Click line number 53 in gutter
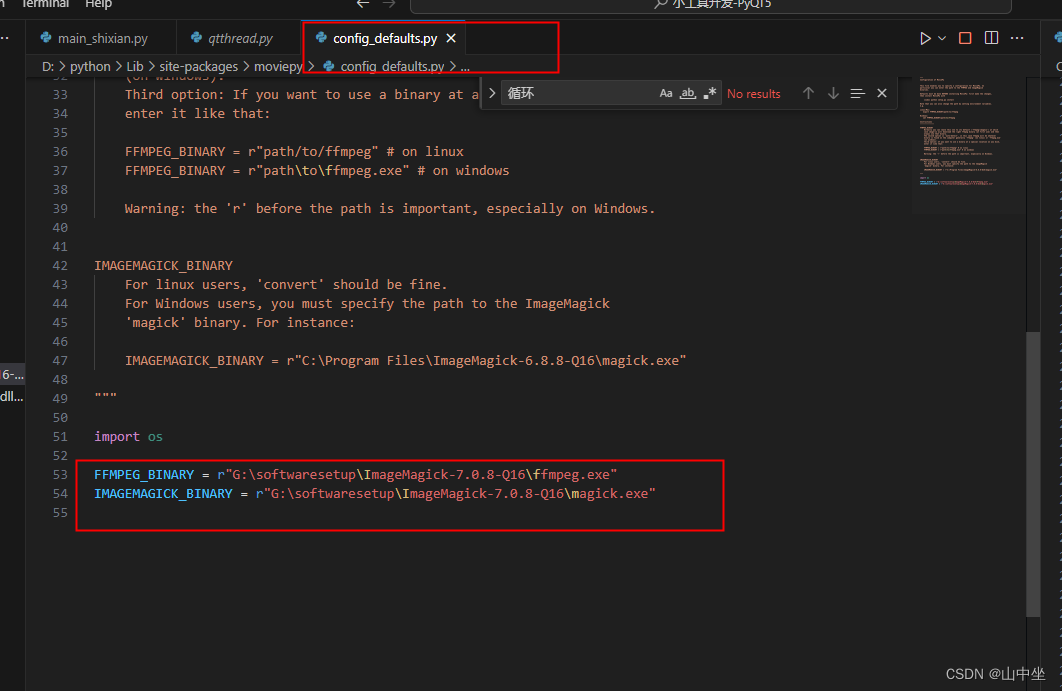Viewport: 1062px width, 691px height. pyautogui.click(x=60, y=475)
